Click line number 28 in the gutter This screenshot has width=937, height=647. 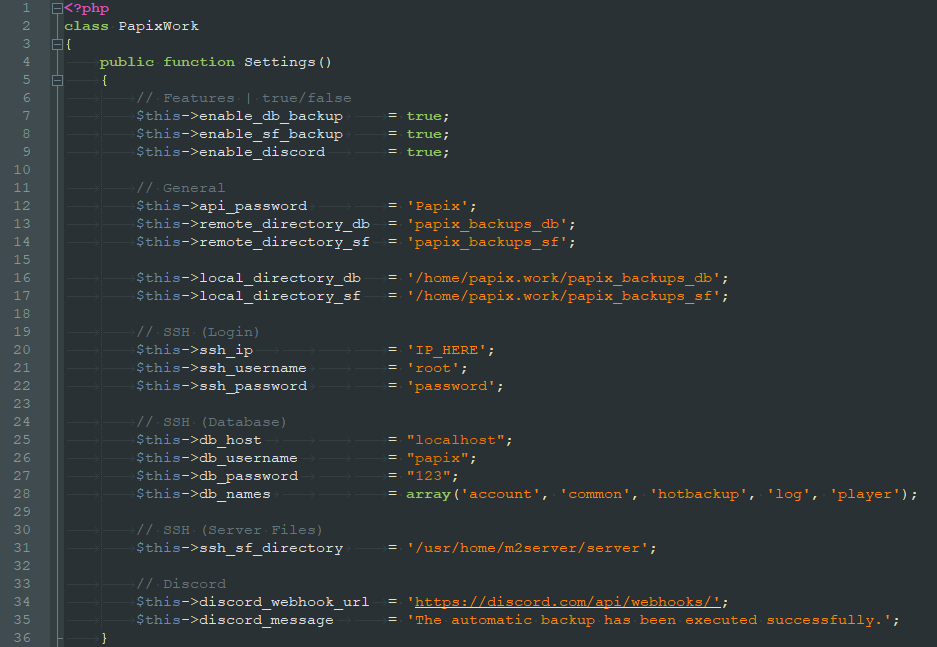(23, 494)
